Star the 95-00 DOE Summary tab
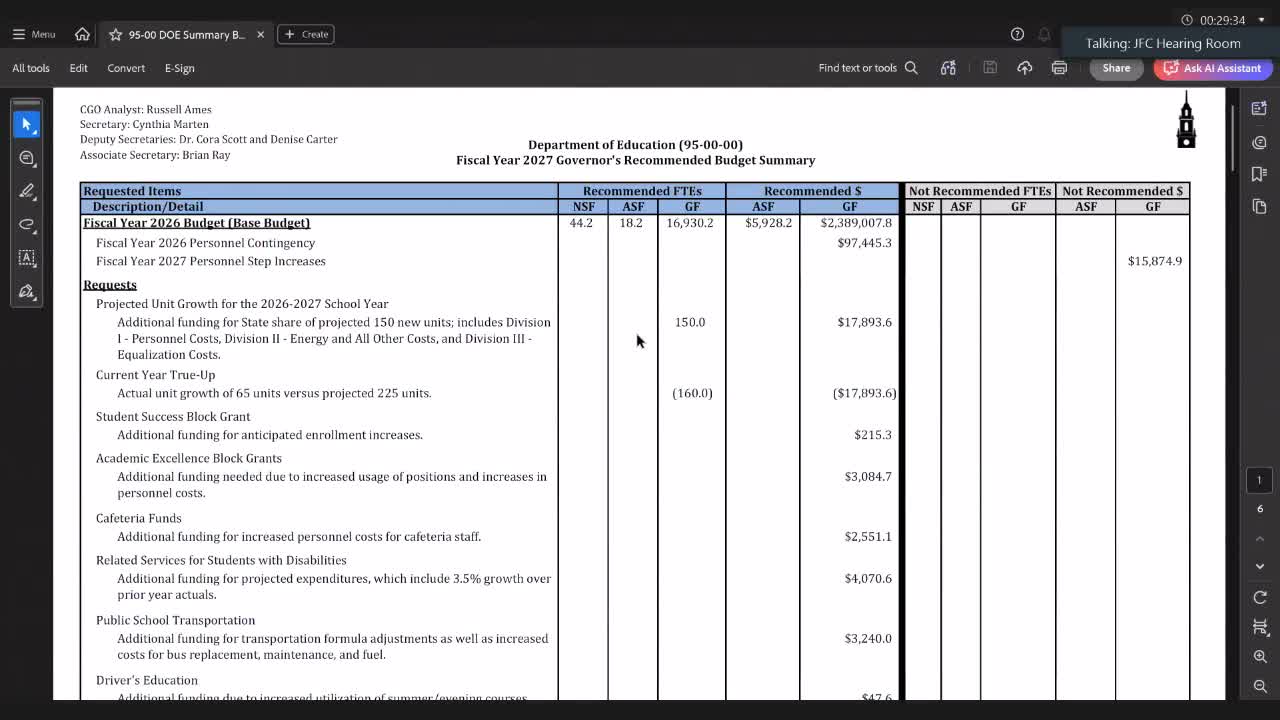 115,34
